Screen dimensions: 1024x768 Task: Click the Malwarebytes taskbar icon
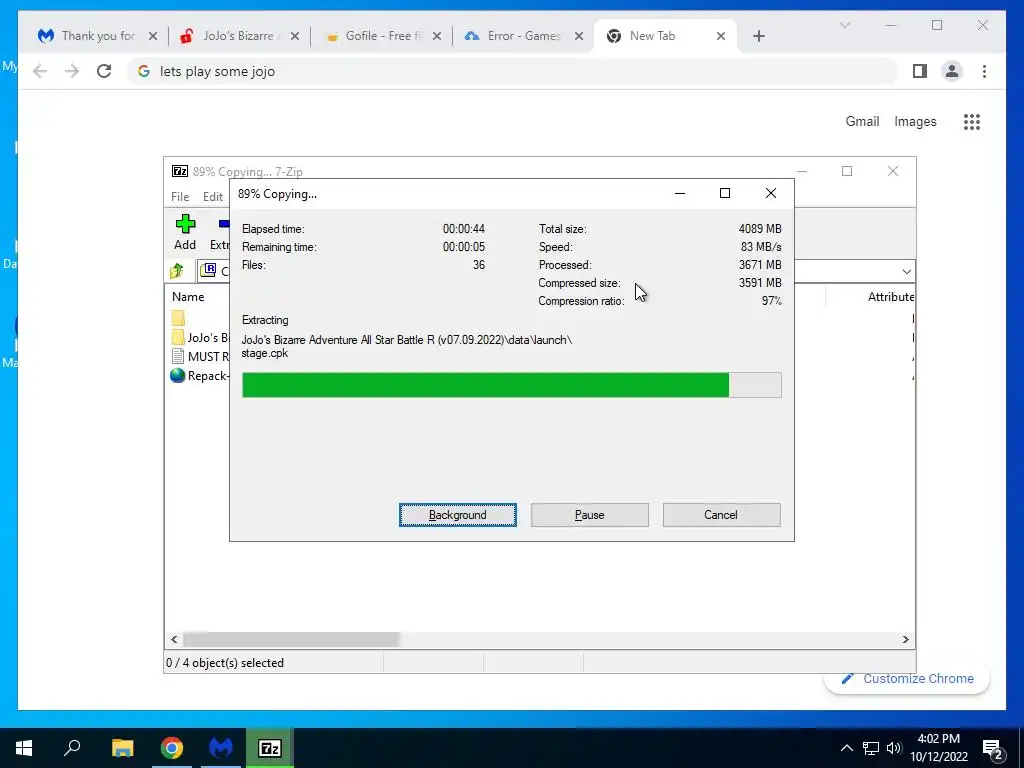pyautogui.click(x=221, y=748)
